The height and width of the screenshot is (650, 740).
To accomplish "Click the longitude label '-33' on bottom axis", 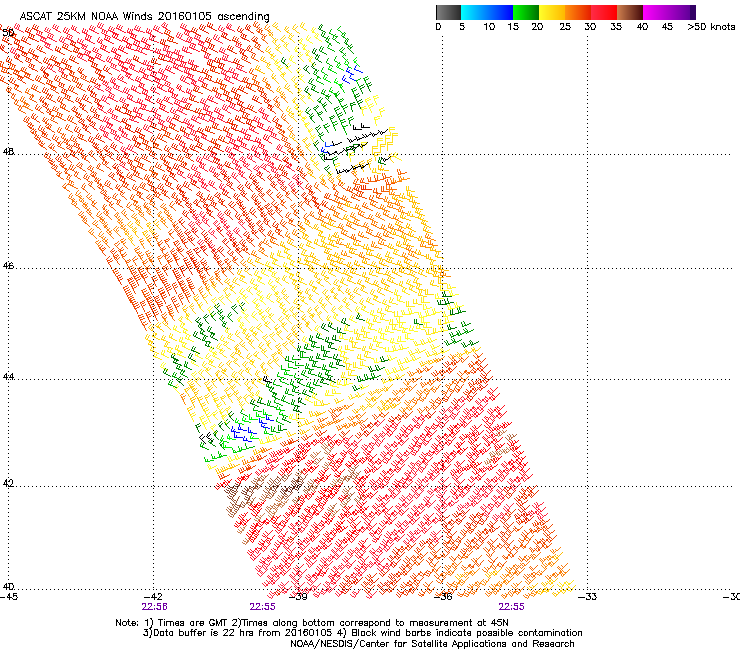I will tap(588, 597).
